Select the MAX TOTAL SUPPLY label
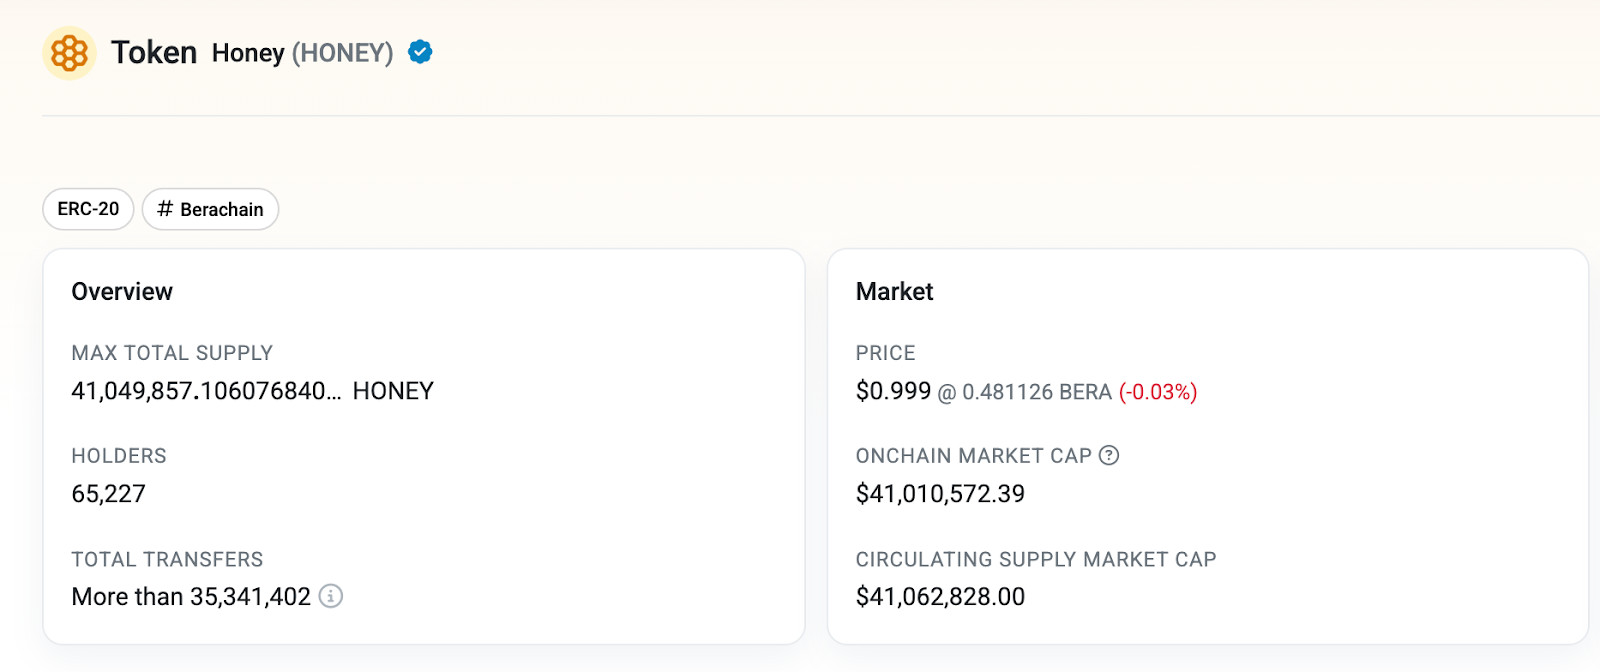The width and height of the screenshot is (1600, 672). (172, 353)
